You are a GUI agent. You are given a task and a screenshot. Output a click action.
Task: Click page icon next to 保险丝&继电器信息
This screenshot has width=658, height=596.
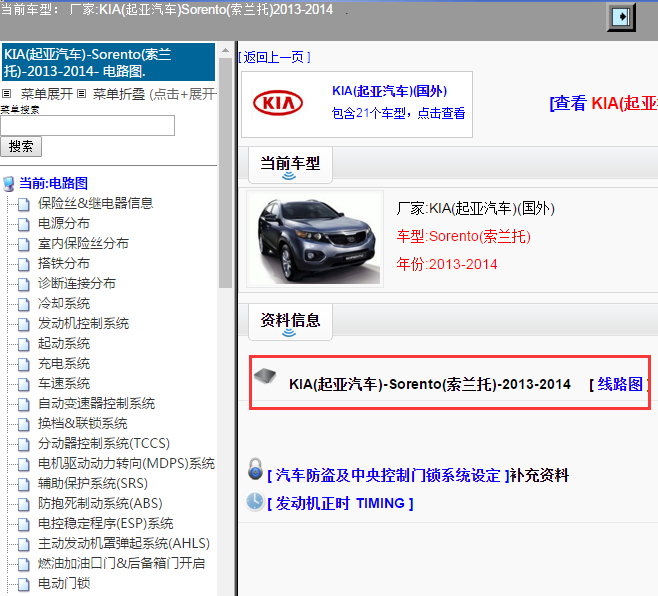(x=24, y=204)
